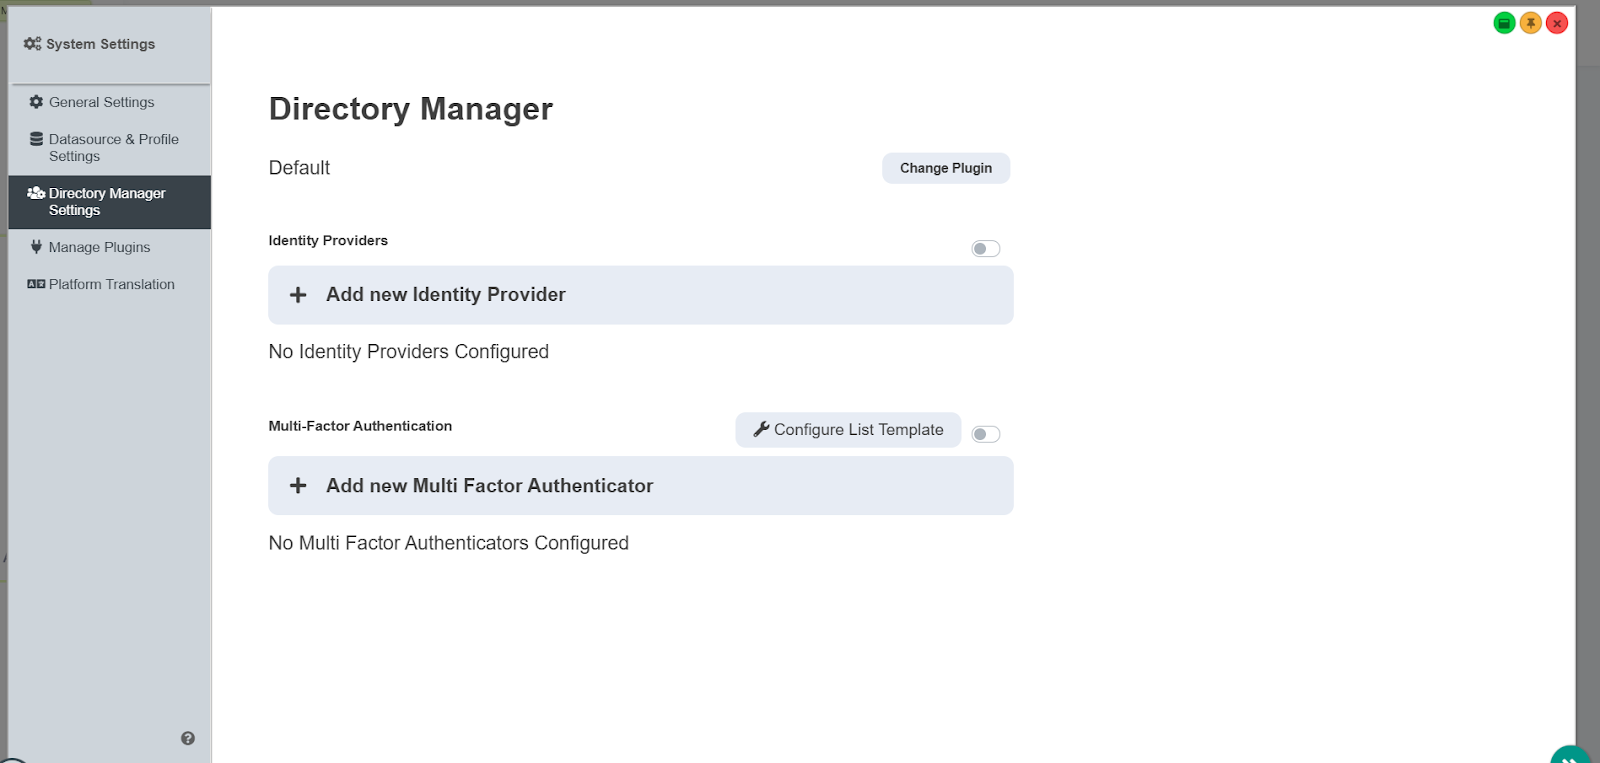Open help via question mark icon
The image size is (1600, 763).
click(188, 738)
